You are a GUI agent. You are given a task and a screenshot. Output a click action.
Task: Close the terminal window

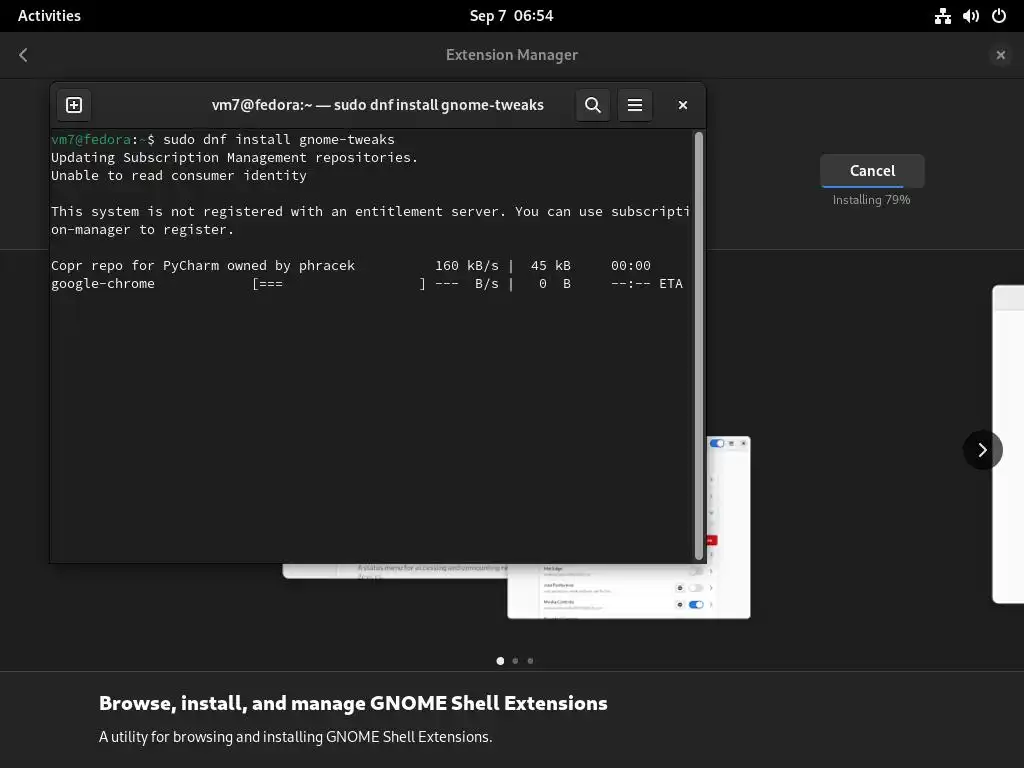click(682, 105)
